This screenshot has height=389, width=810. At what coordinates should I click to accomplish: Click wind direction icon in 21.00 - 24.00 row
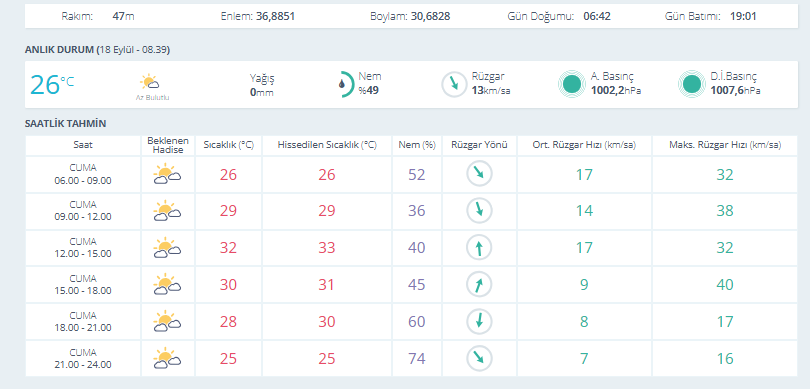coord(479,358)
